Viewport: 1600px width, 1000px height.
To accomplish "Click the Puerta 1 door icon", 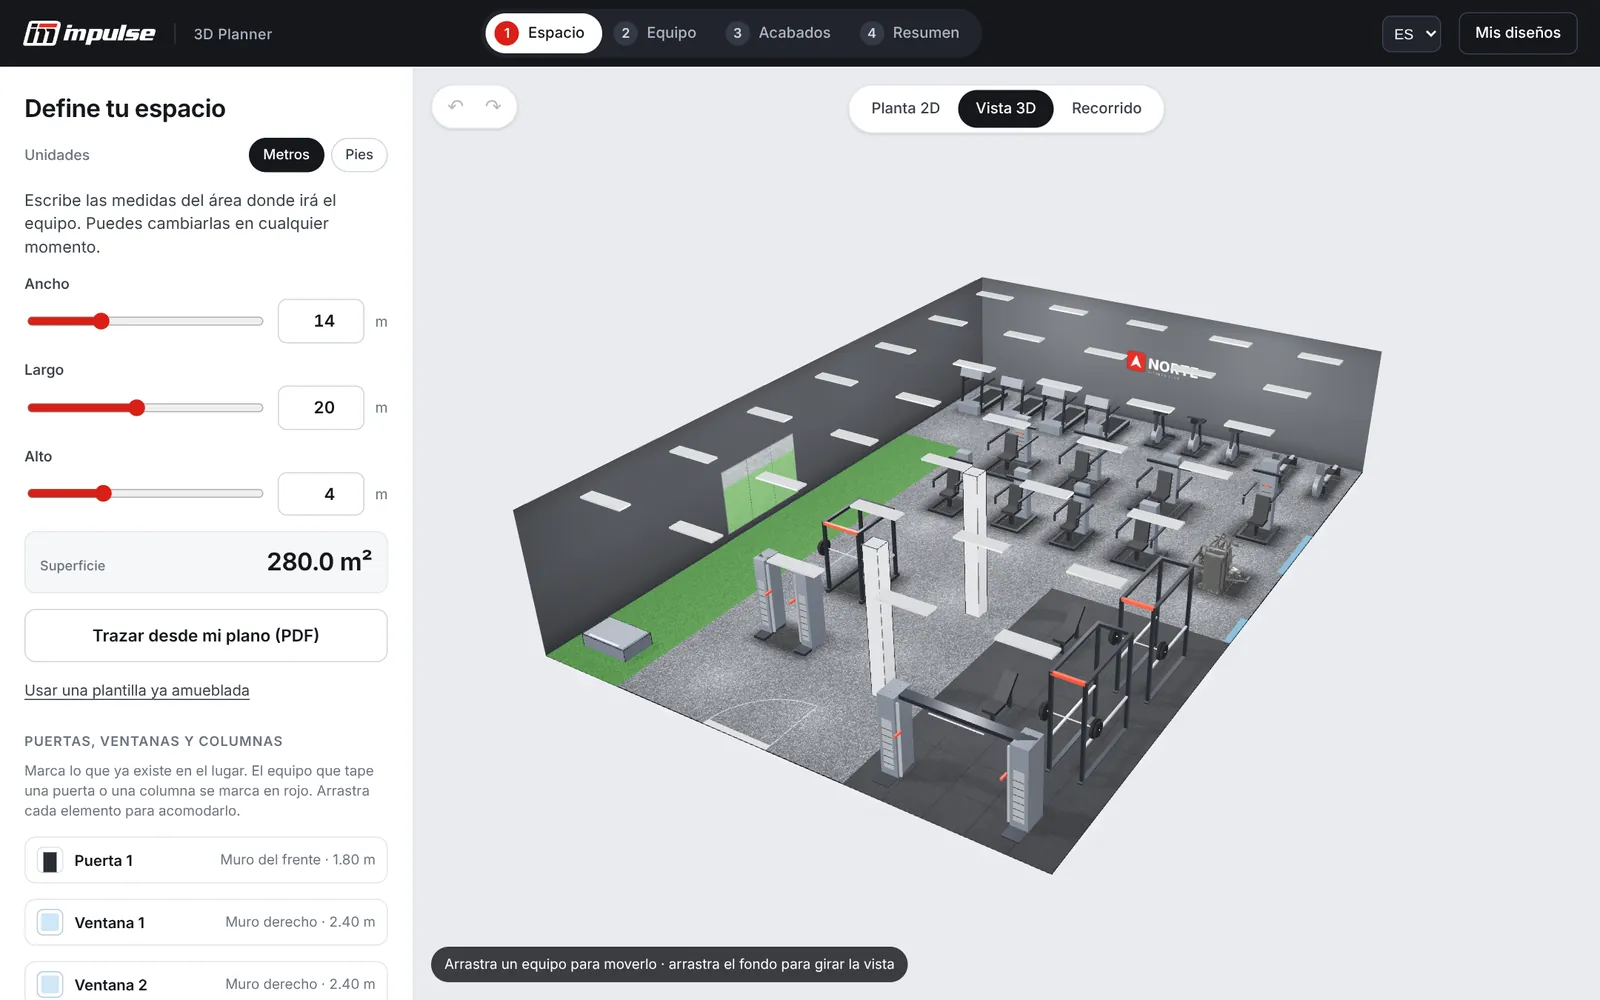I will [50, 861].
